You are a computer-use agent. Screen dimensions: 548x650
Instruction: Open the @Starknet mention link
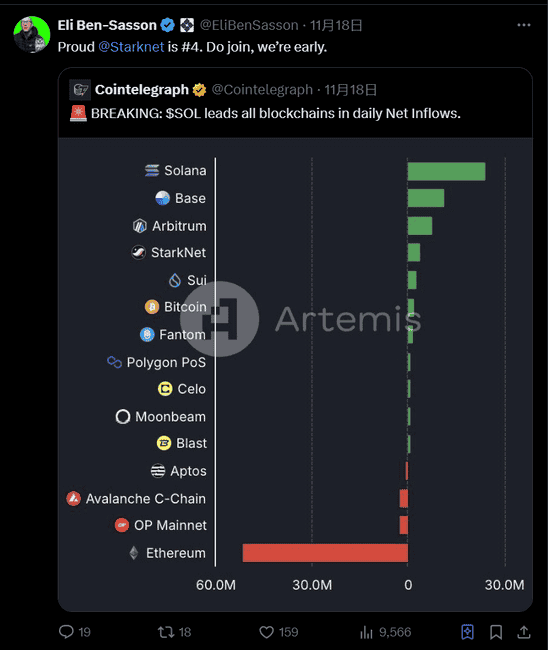point(131,47)
